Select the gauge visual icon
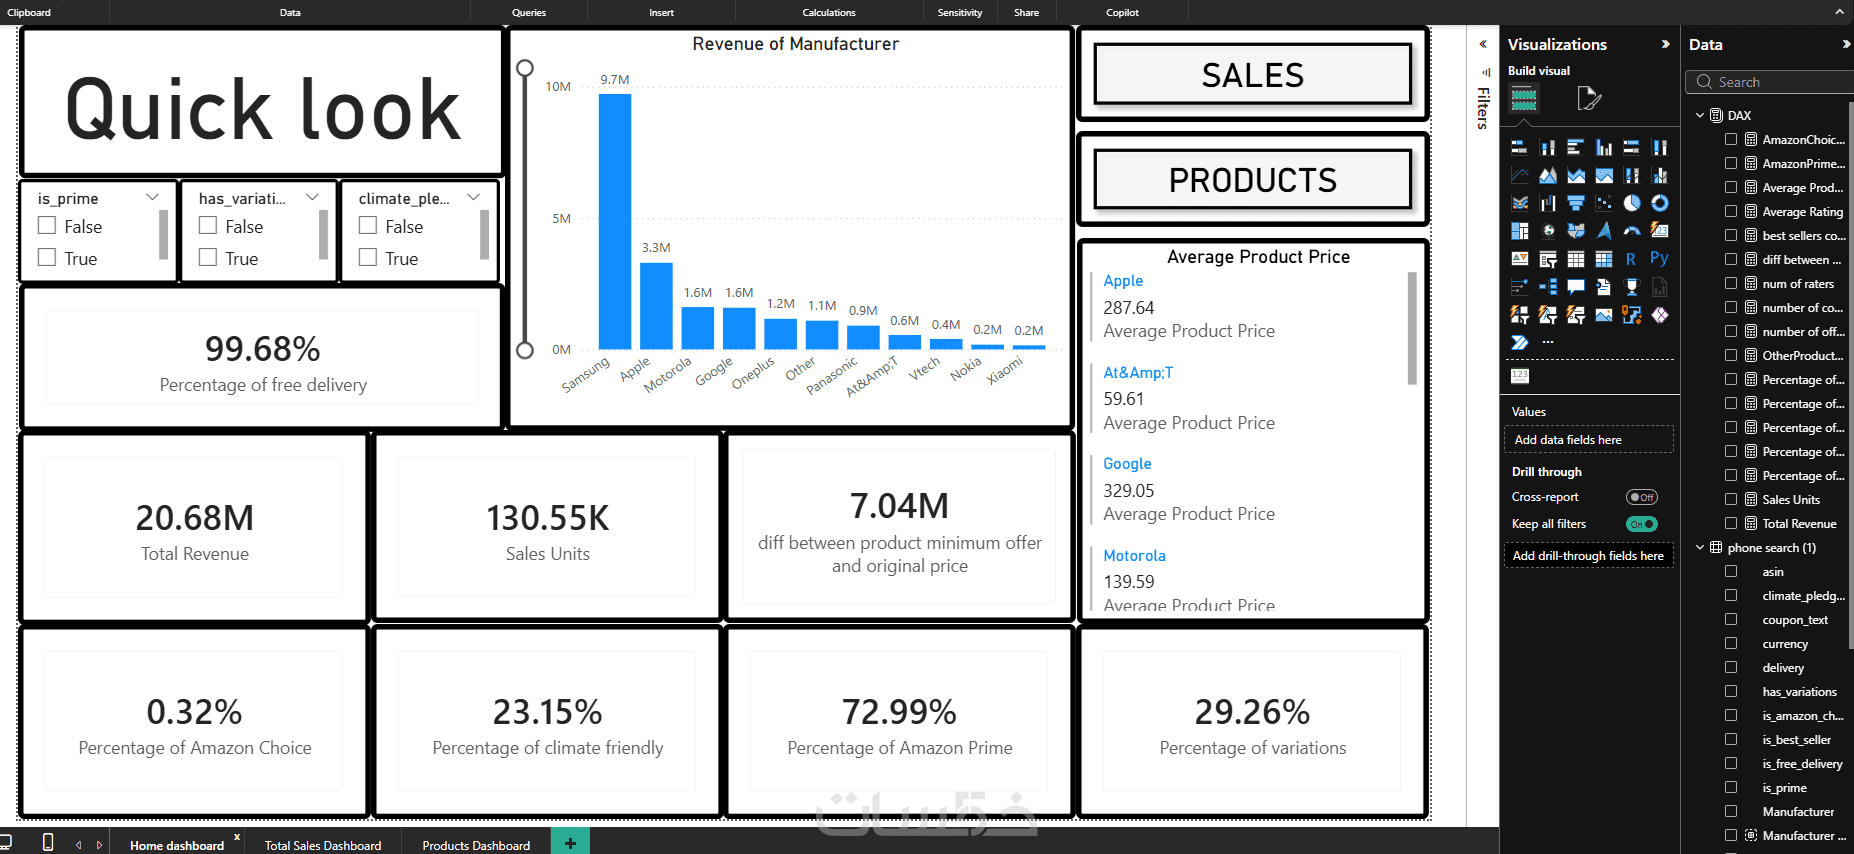1854x854 pixels. (1632, 231)
